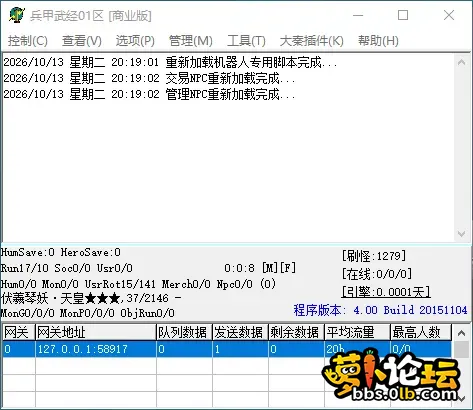Click the 网关 column header
This screenshot has height=410, width=473.
click(19, 332)
